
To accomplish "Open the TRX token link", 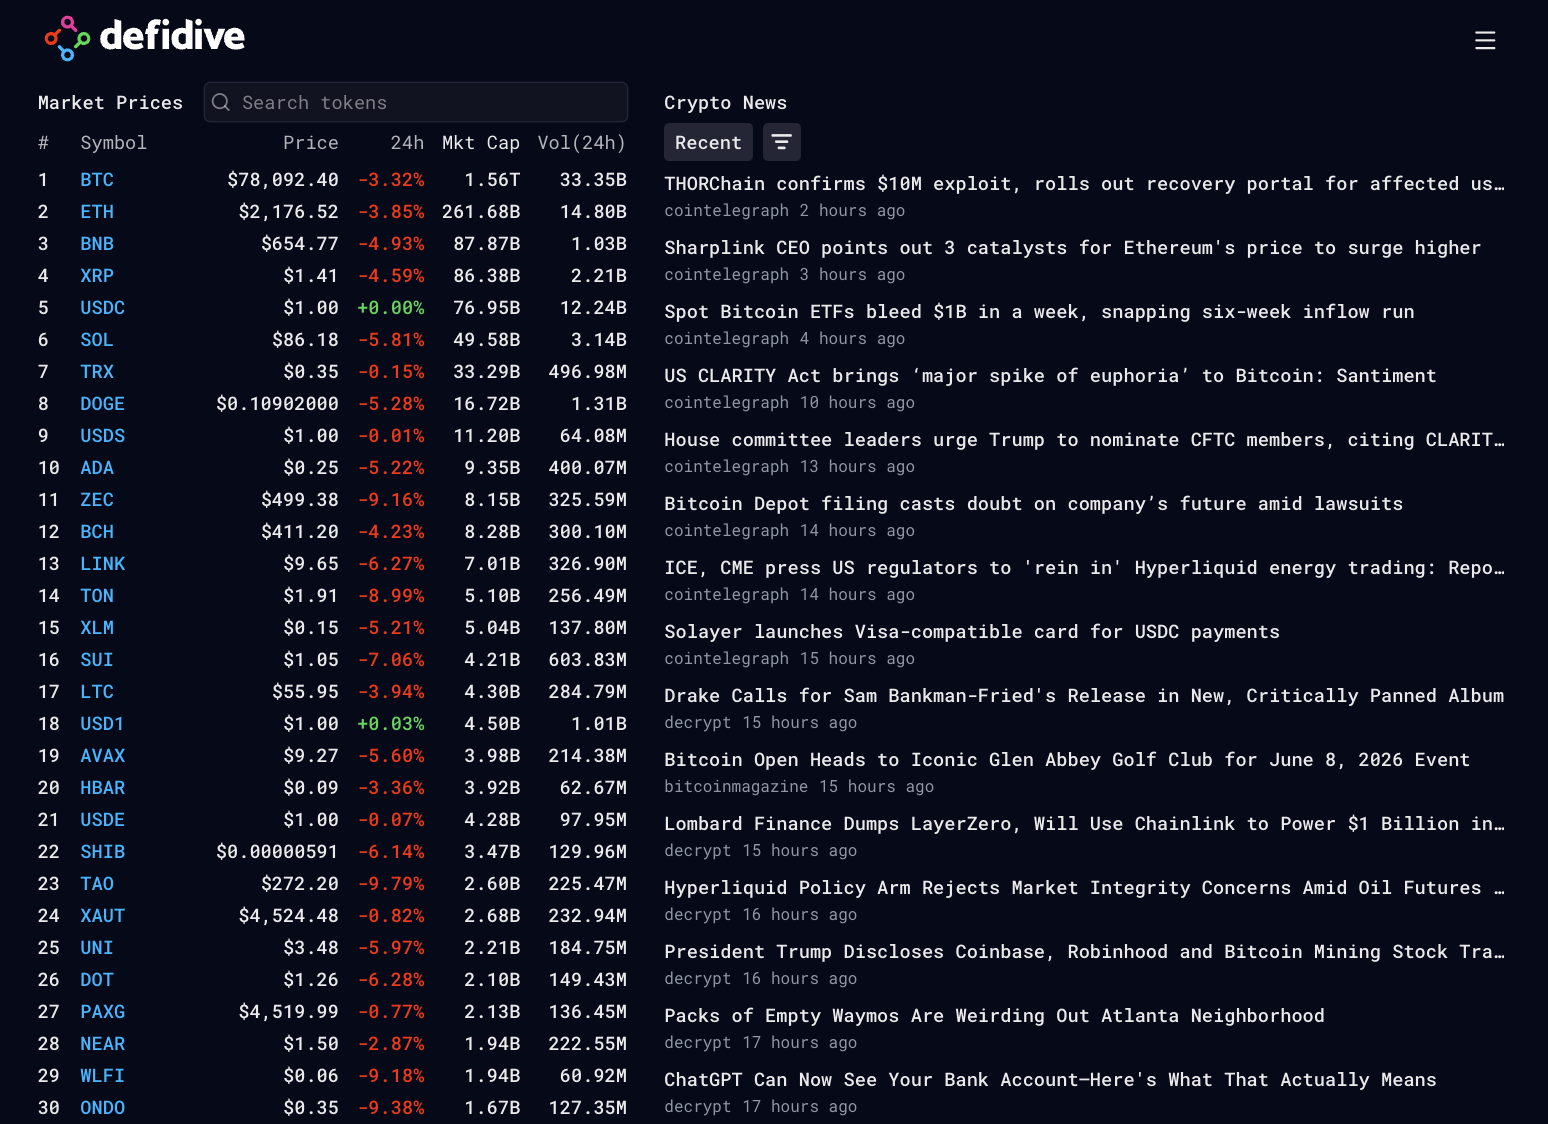I will [x=97, y=372].
